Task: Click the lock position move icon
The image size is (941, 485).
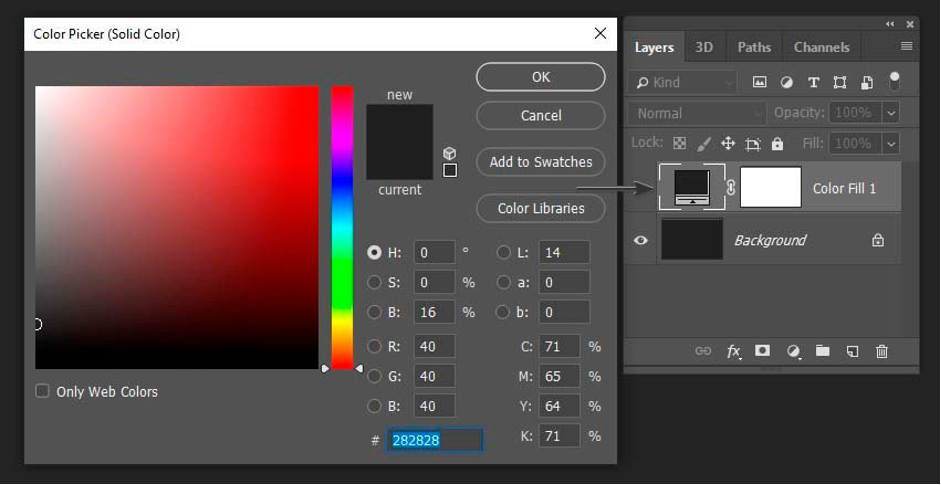Action: pos(728,143)
